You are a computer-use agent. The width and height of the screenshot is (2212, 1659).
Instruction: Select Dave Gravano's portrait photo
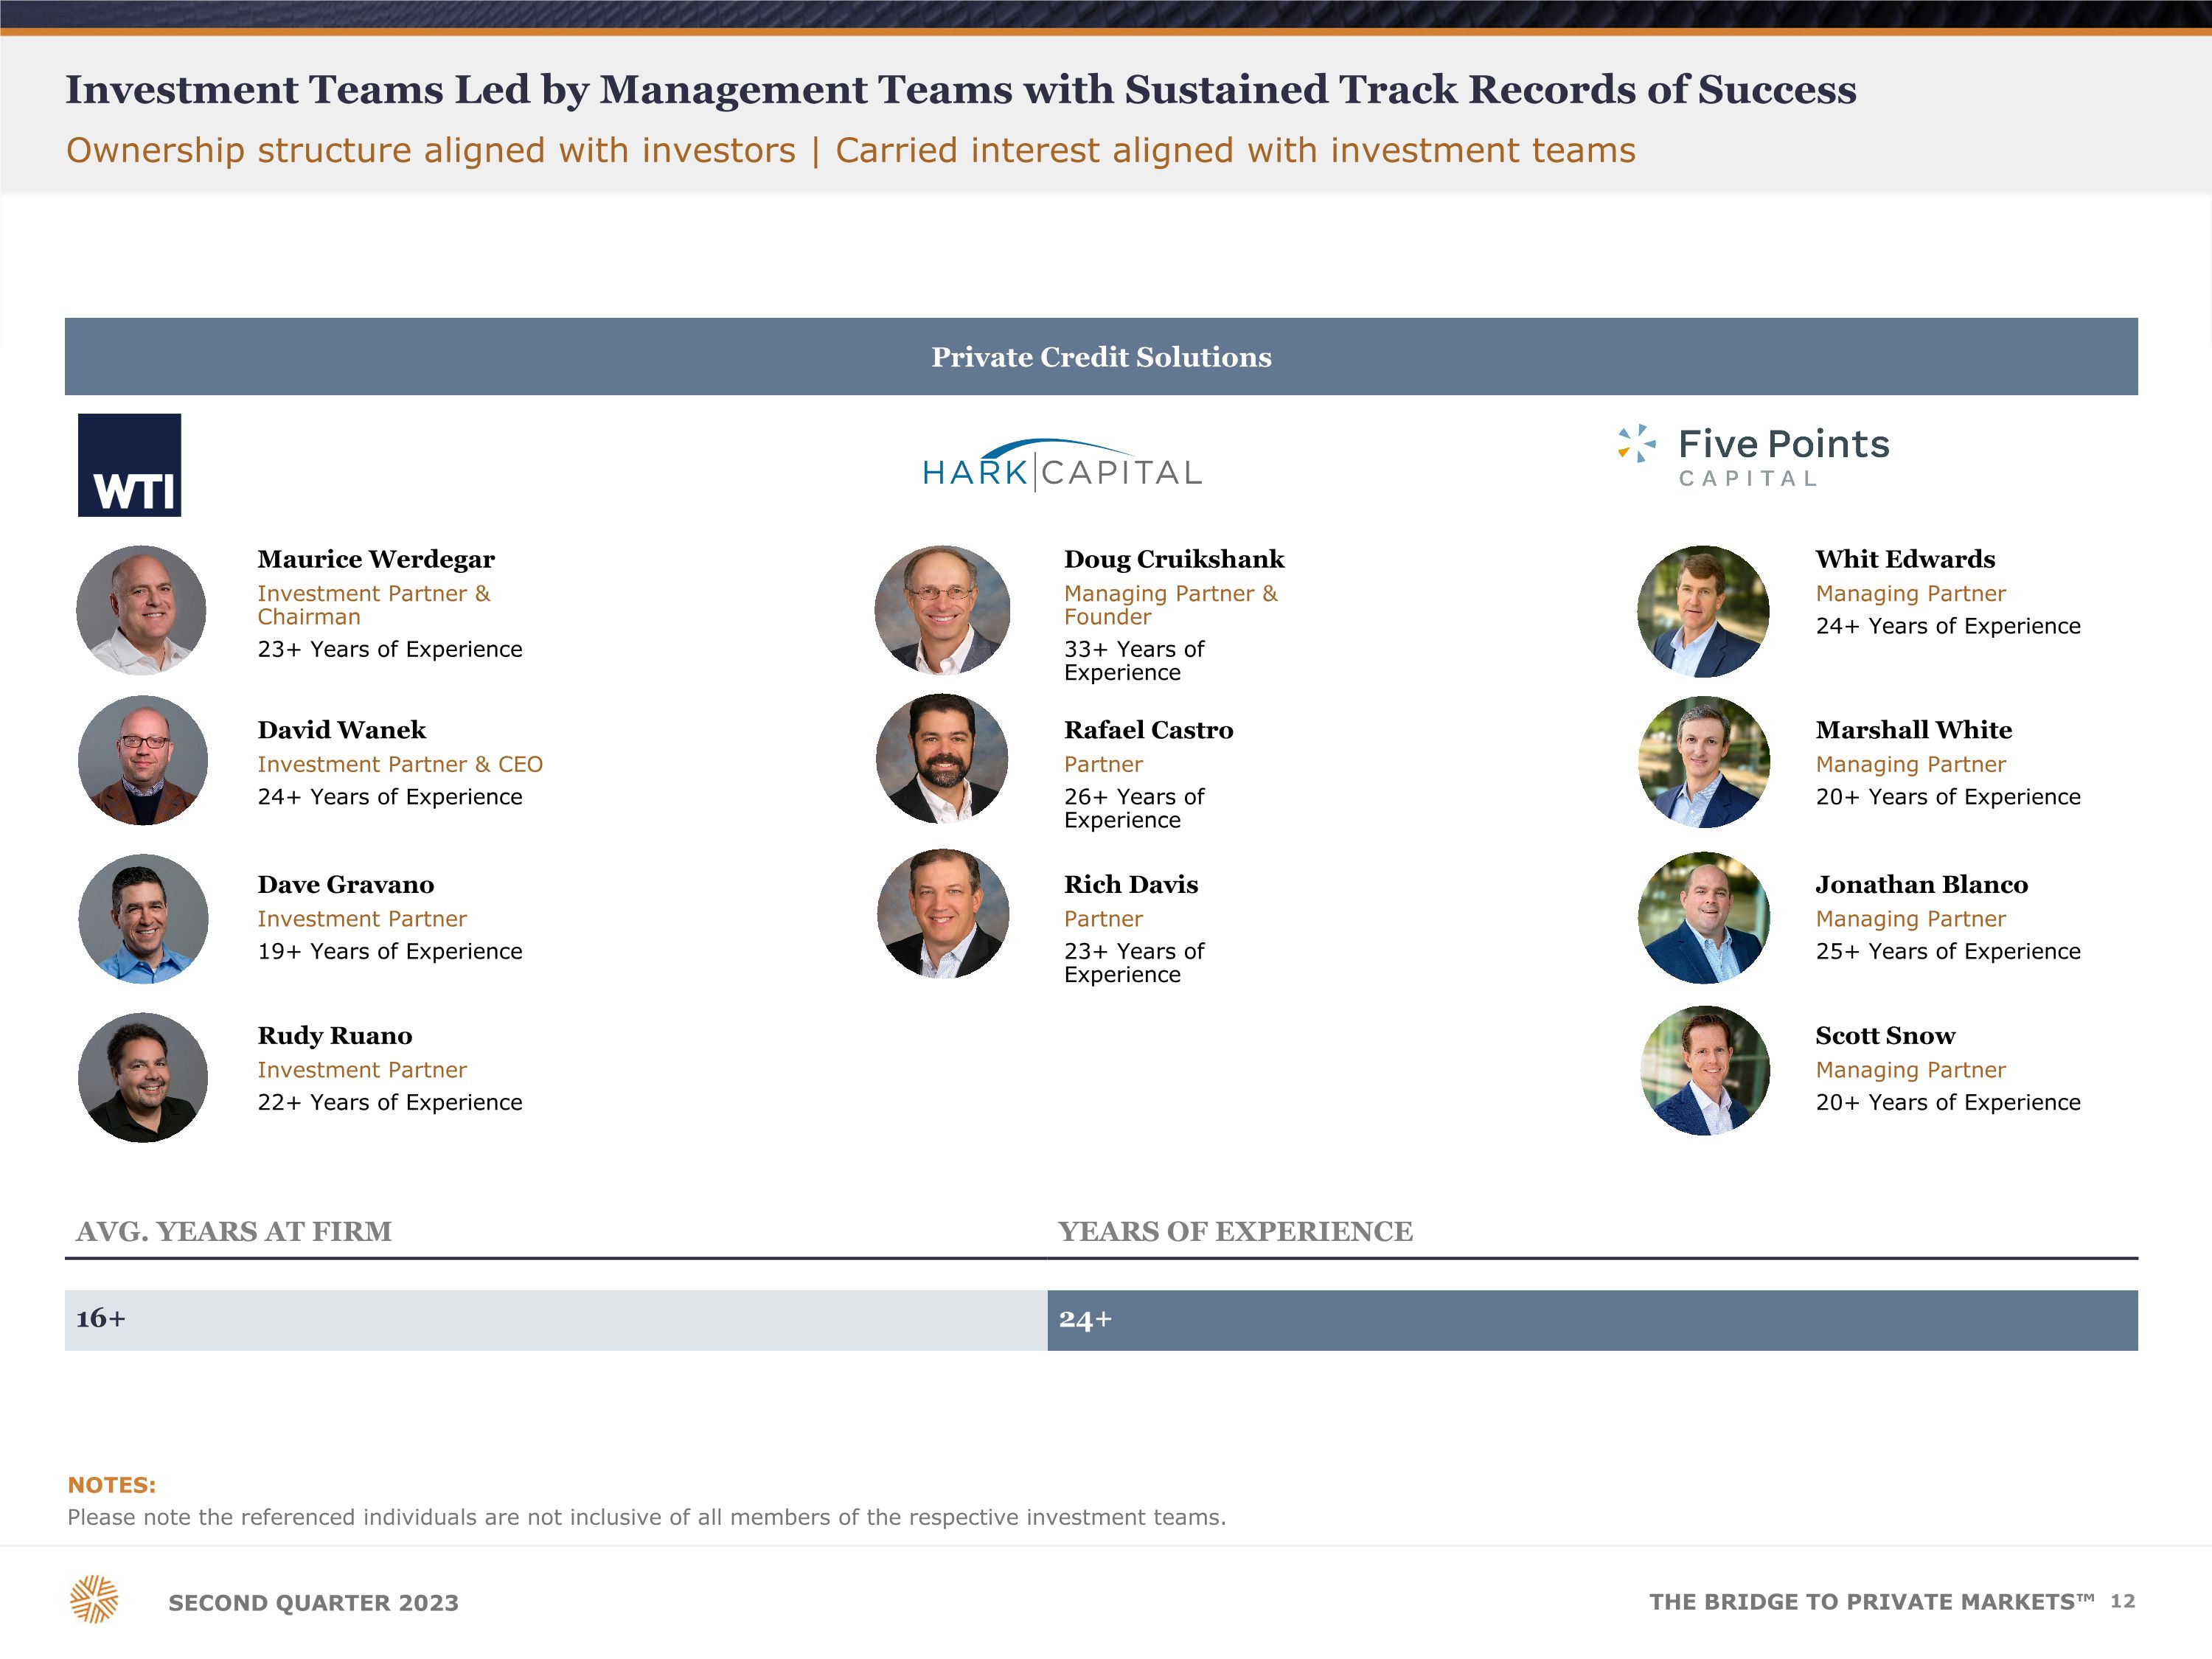[x=143, y=919]
